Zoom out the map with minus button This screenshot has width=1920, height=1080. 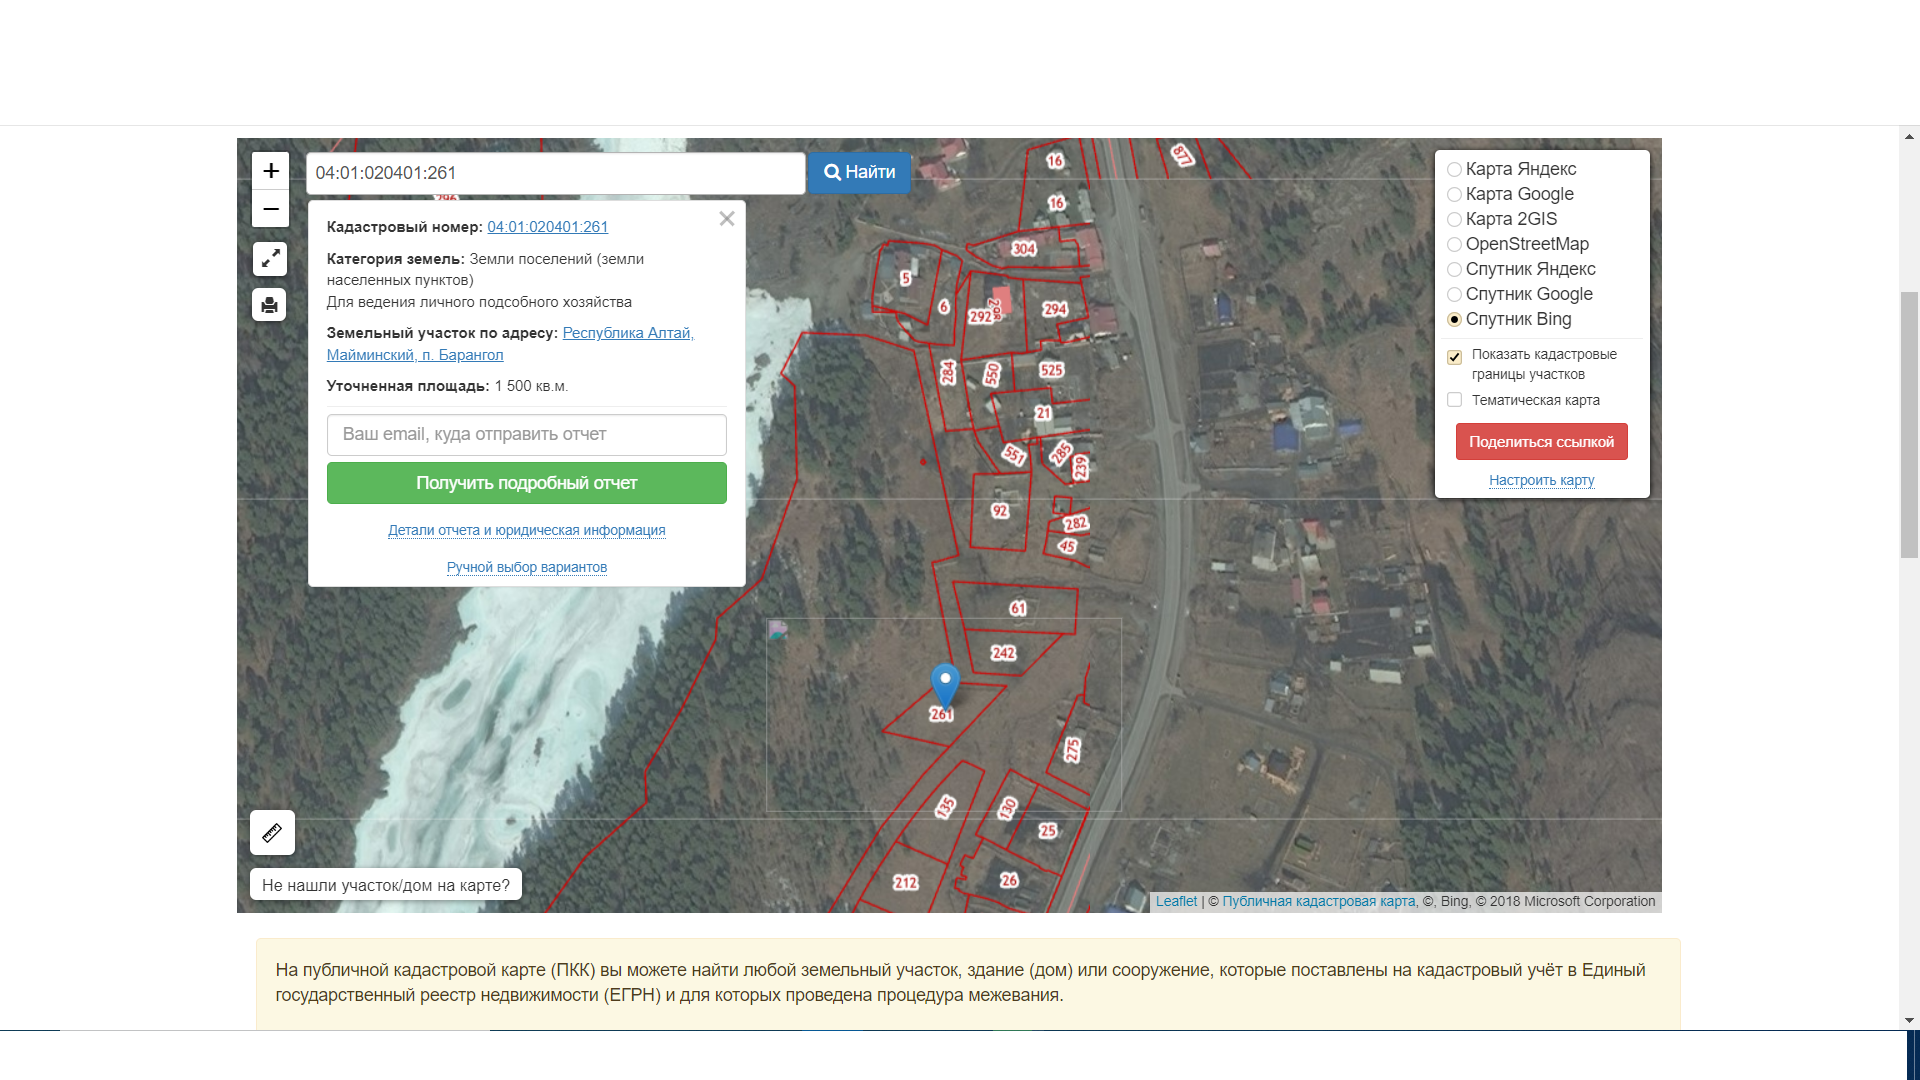pyautogui.click(x=270, y=209)
